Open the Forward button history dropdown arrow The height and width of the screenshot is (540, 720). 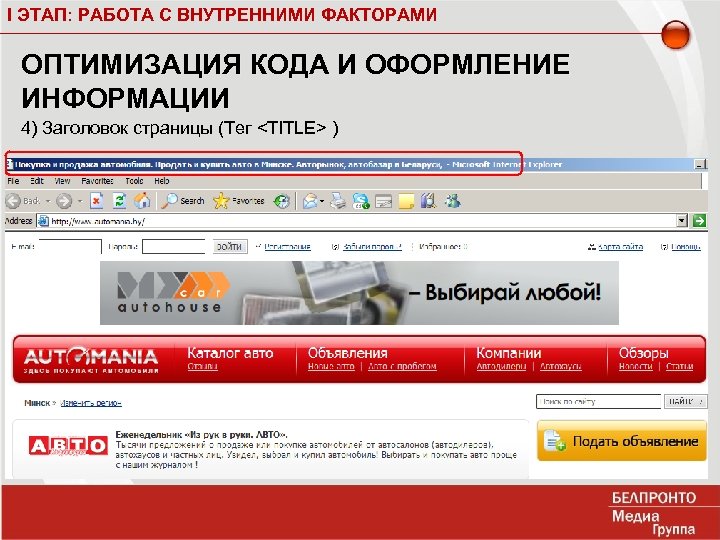coord(80,201)
